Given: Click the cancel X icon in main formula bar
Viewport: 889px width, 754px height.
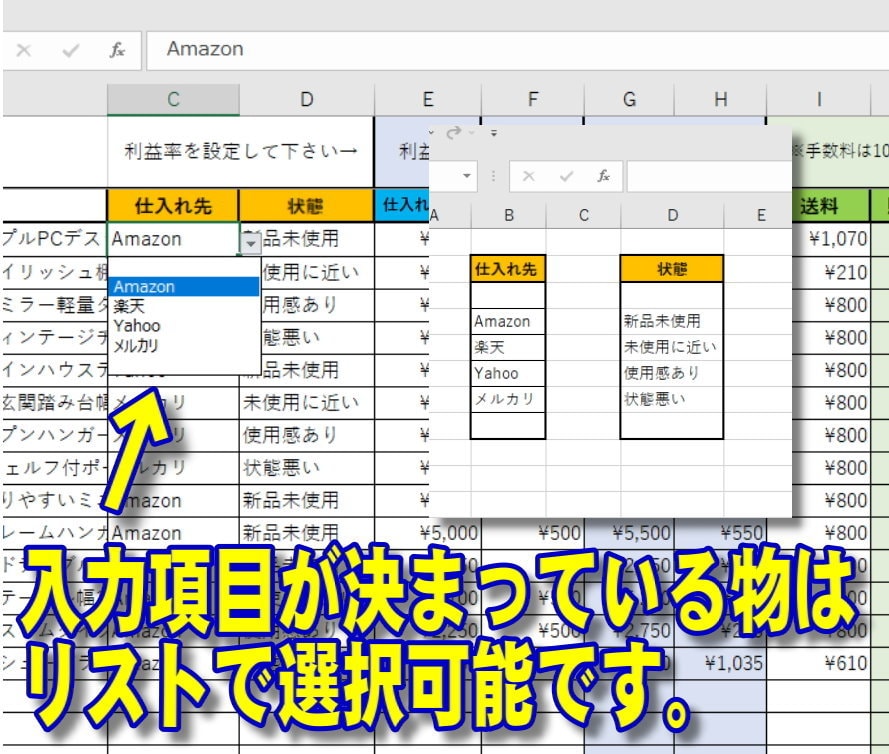Looking at the screenshot, I should click(24, 50).
